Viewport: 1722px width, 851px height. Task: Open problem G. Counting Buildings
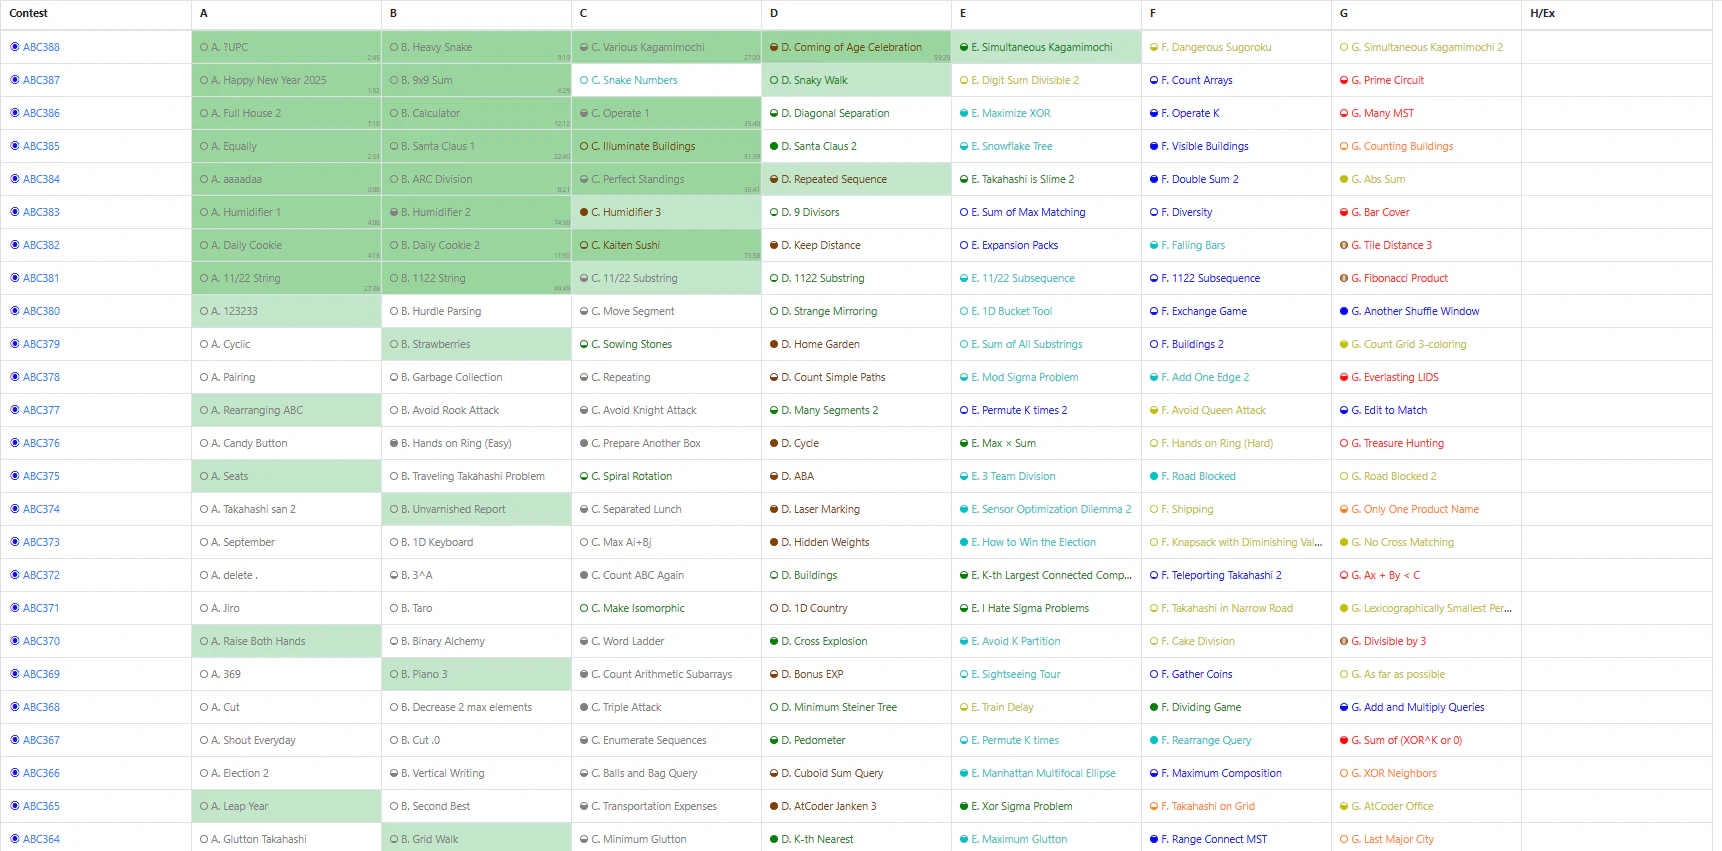click(x=1402, y=146)
